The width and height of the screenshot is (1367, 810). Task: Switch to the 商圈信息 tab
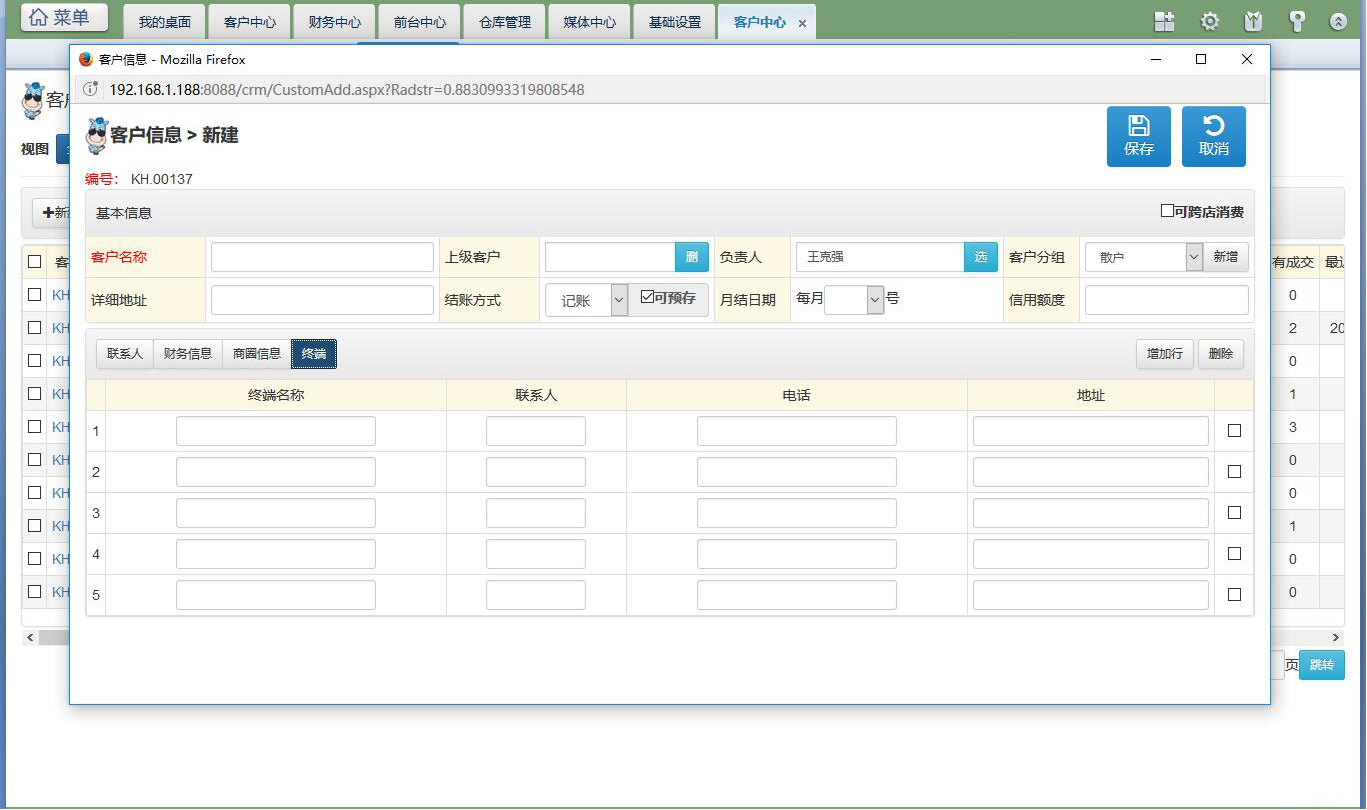click(x=256, y=354)
